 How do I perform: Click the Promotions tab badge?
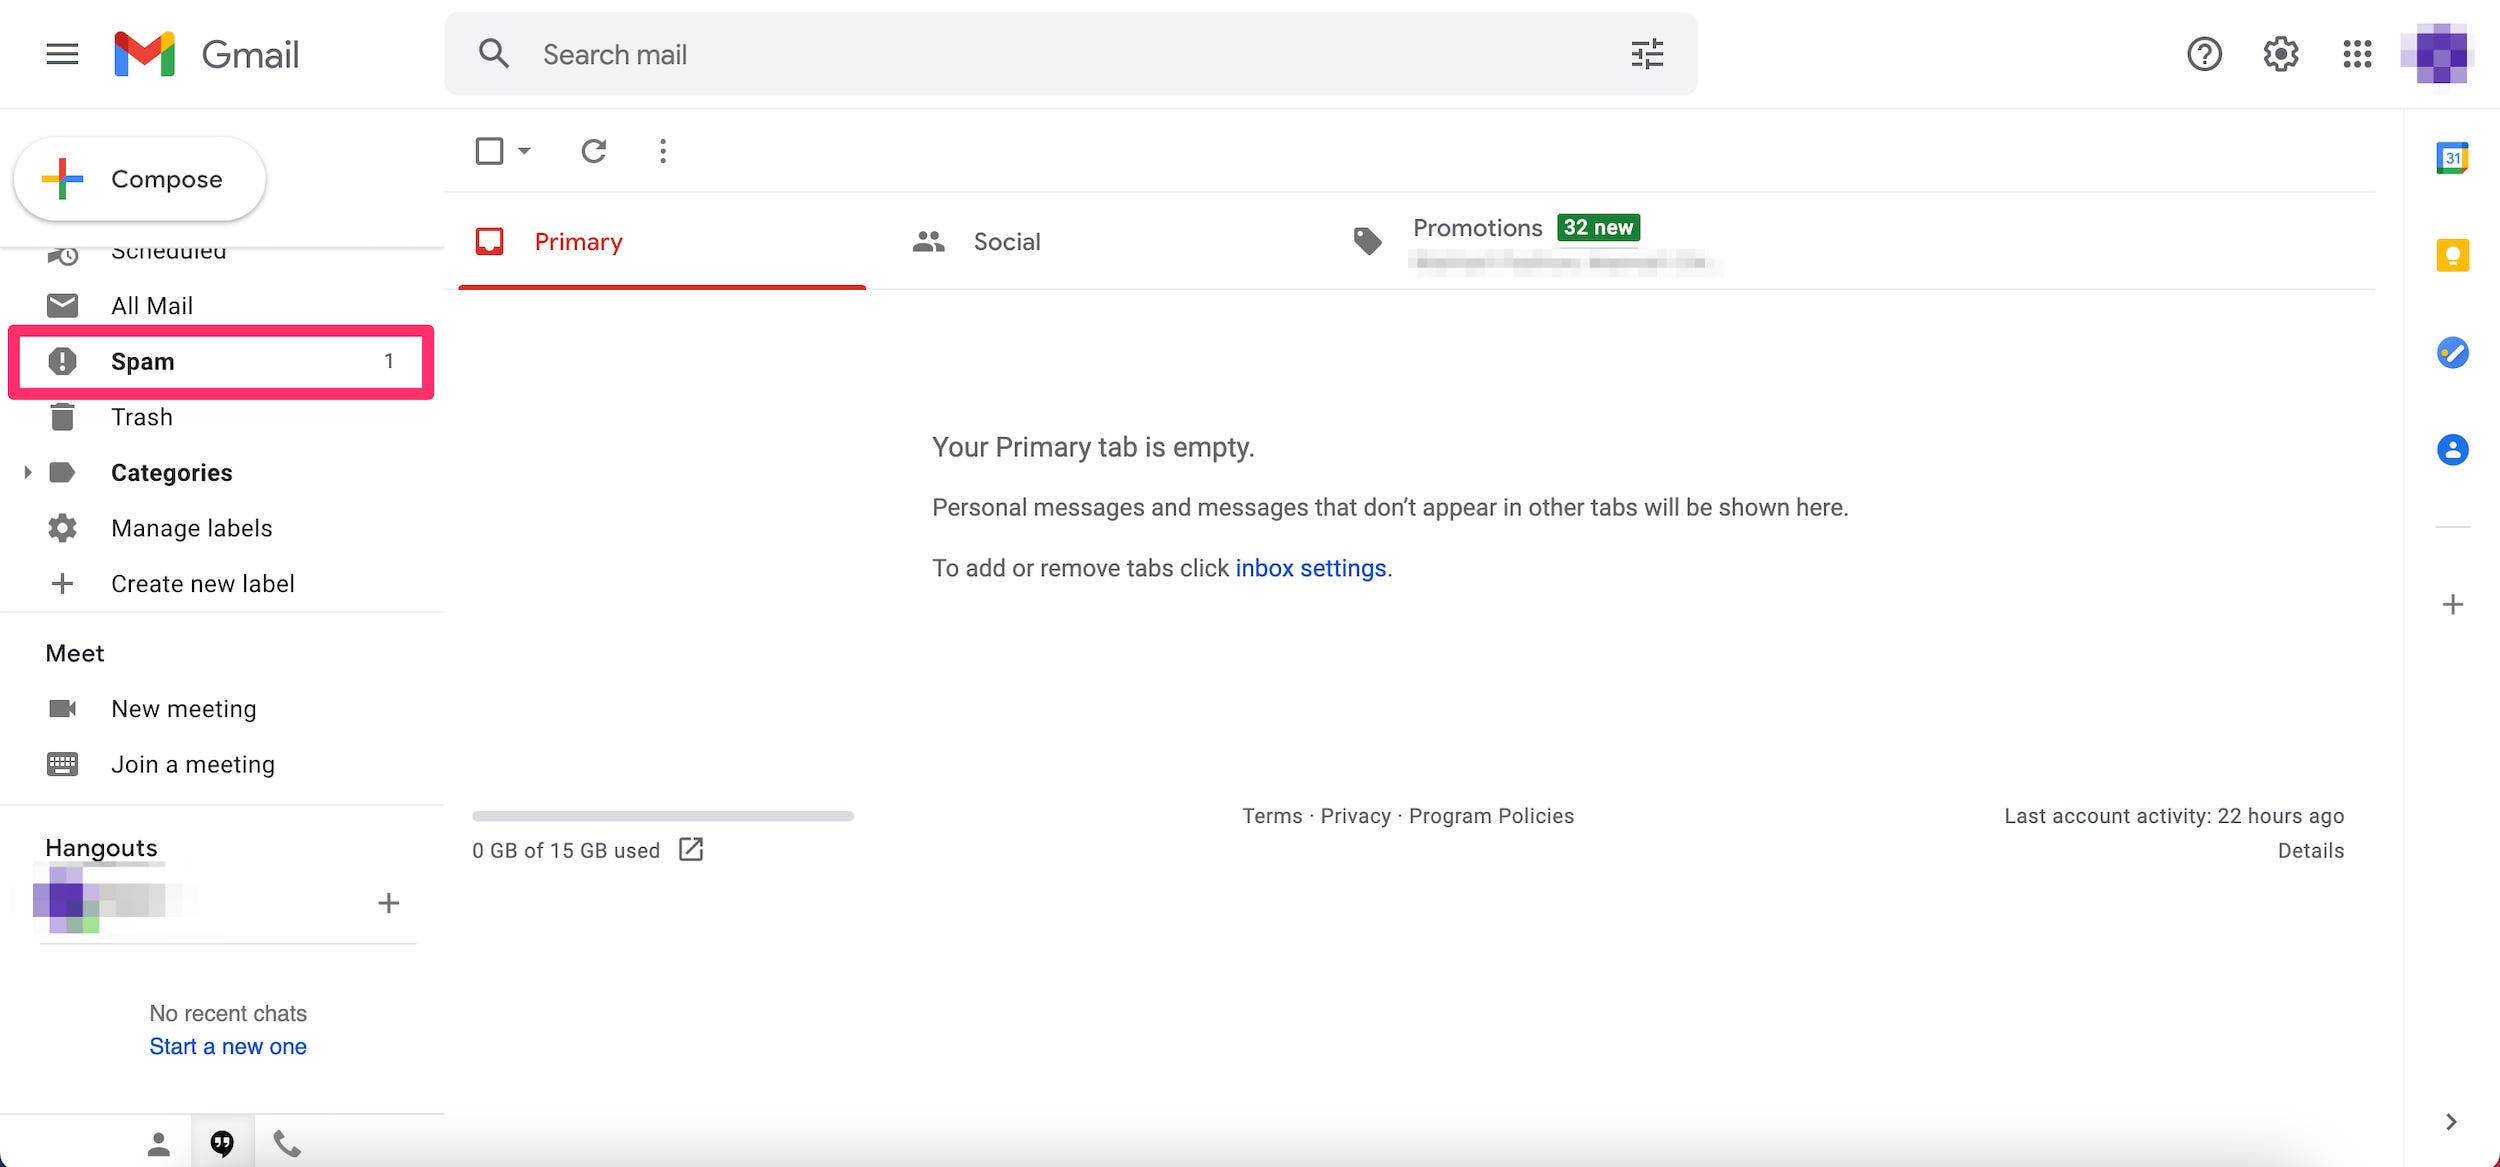pyautogui.click(x=1594, y=225)
